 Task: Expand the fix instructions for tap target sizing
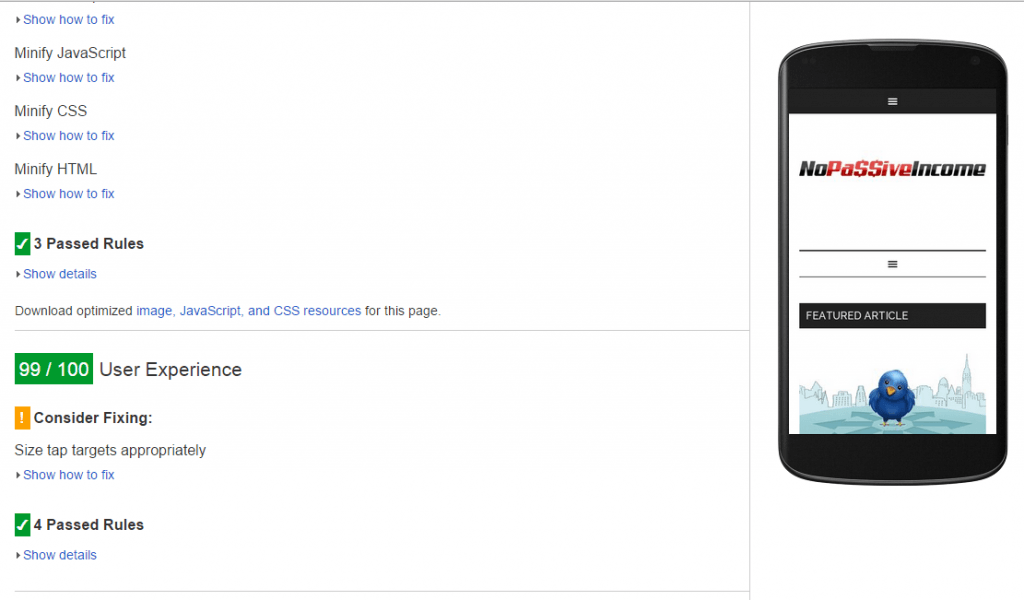pyautogui.click(x=67, y=475)
